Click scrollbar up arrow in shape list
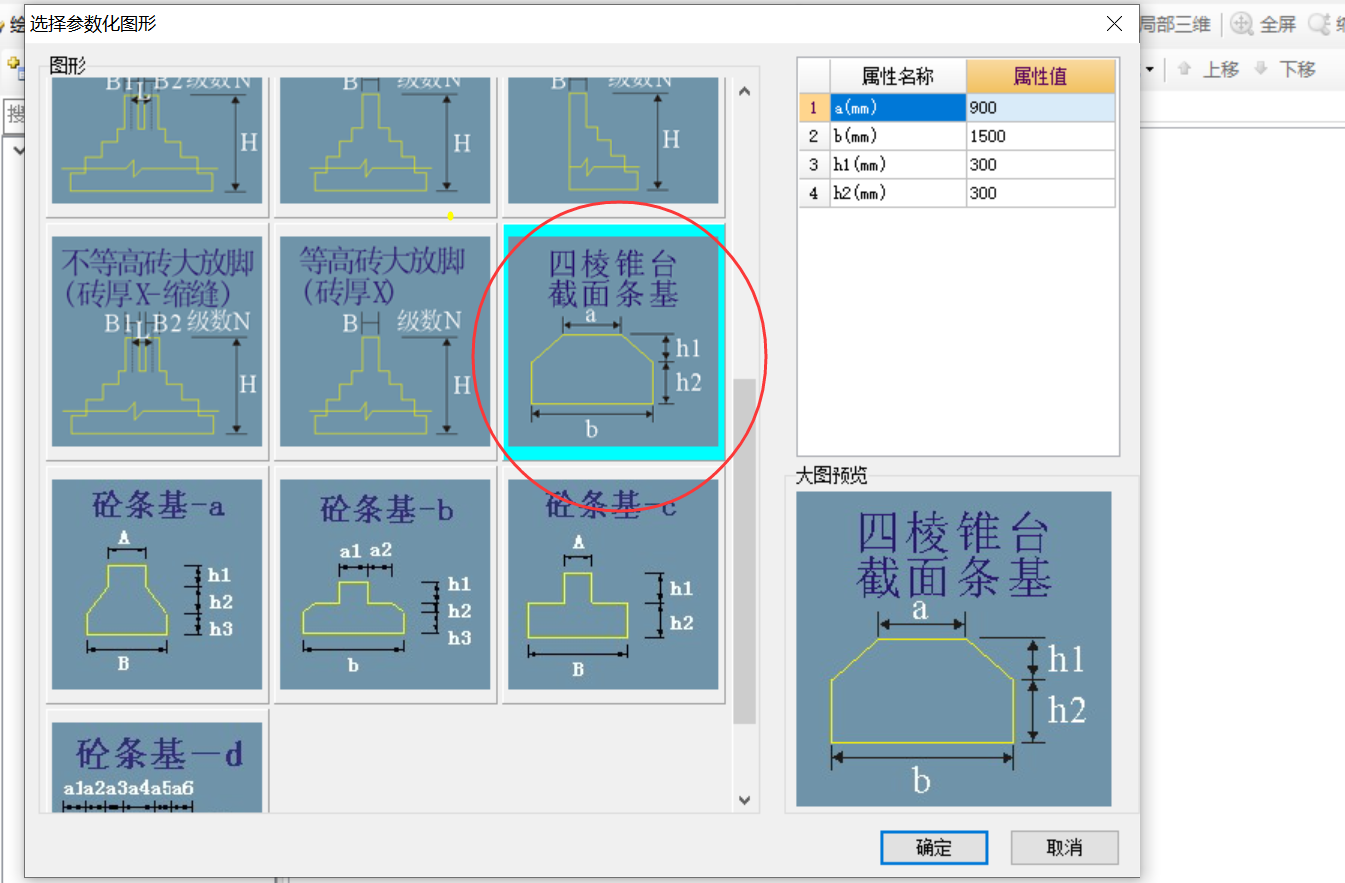Screen dimensions: 1345x883 743,92
